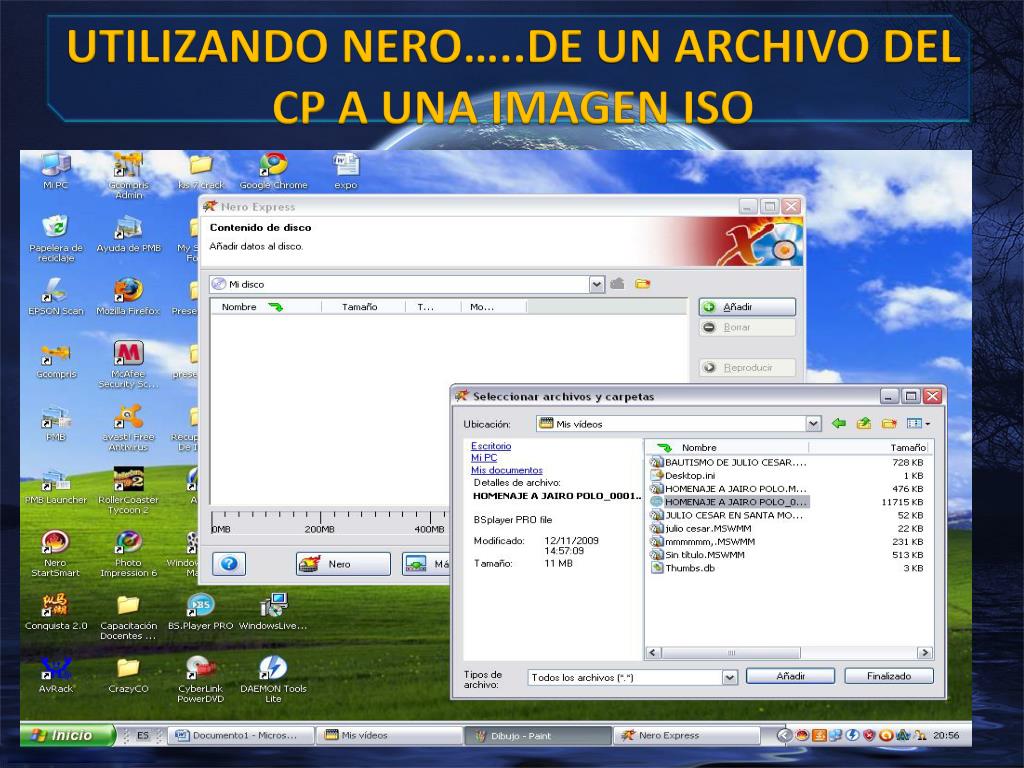Launch DAEMON Tools Lite shortcut
The width and height of the screenshot is (1024, 768).
point(273,680)
